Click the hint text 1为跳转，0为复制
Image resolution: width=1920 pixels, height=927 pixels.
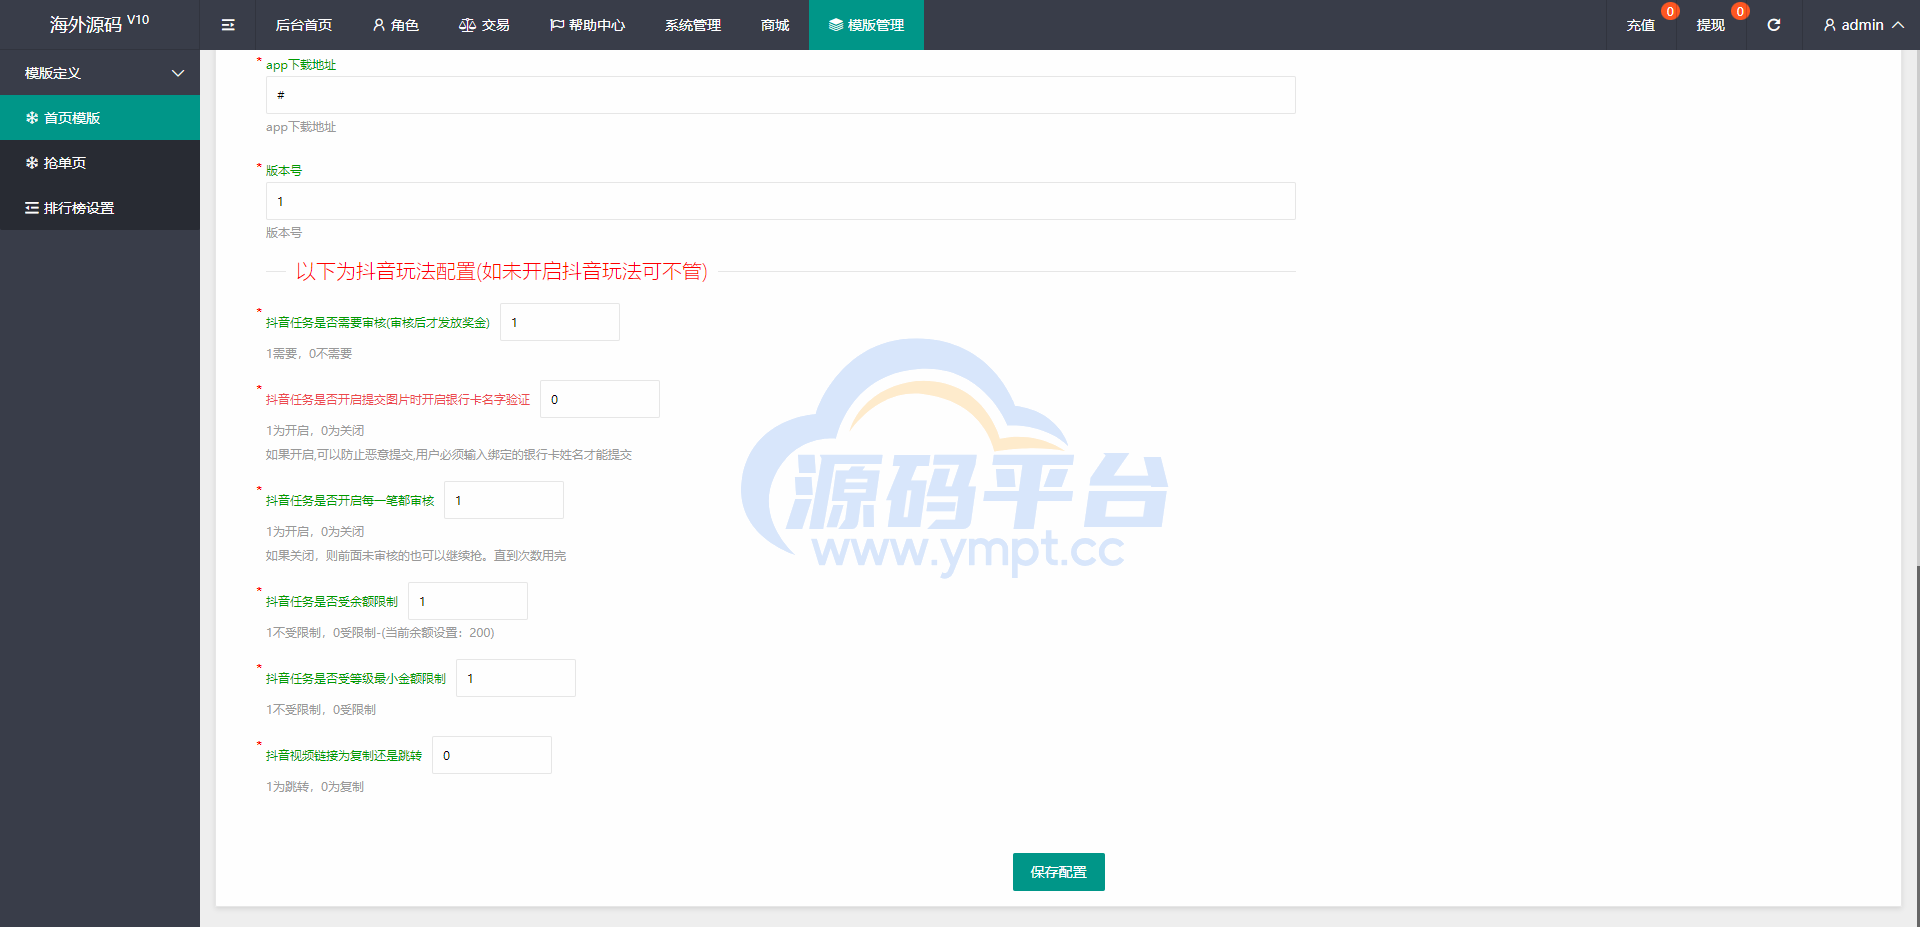(x=315, y=787)
